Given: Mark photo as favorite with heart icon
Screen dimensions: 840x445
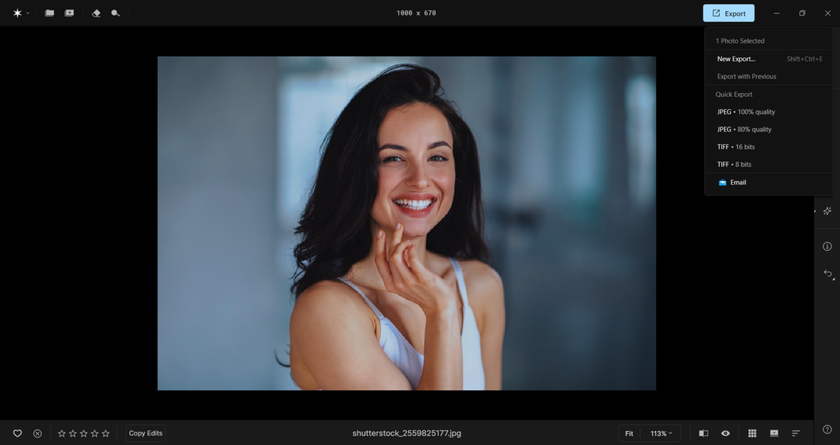Looking at the screenshot, I should [17, 433].
